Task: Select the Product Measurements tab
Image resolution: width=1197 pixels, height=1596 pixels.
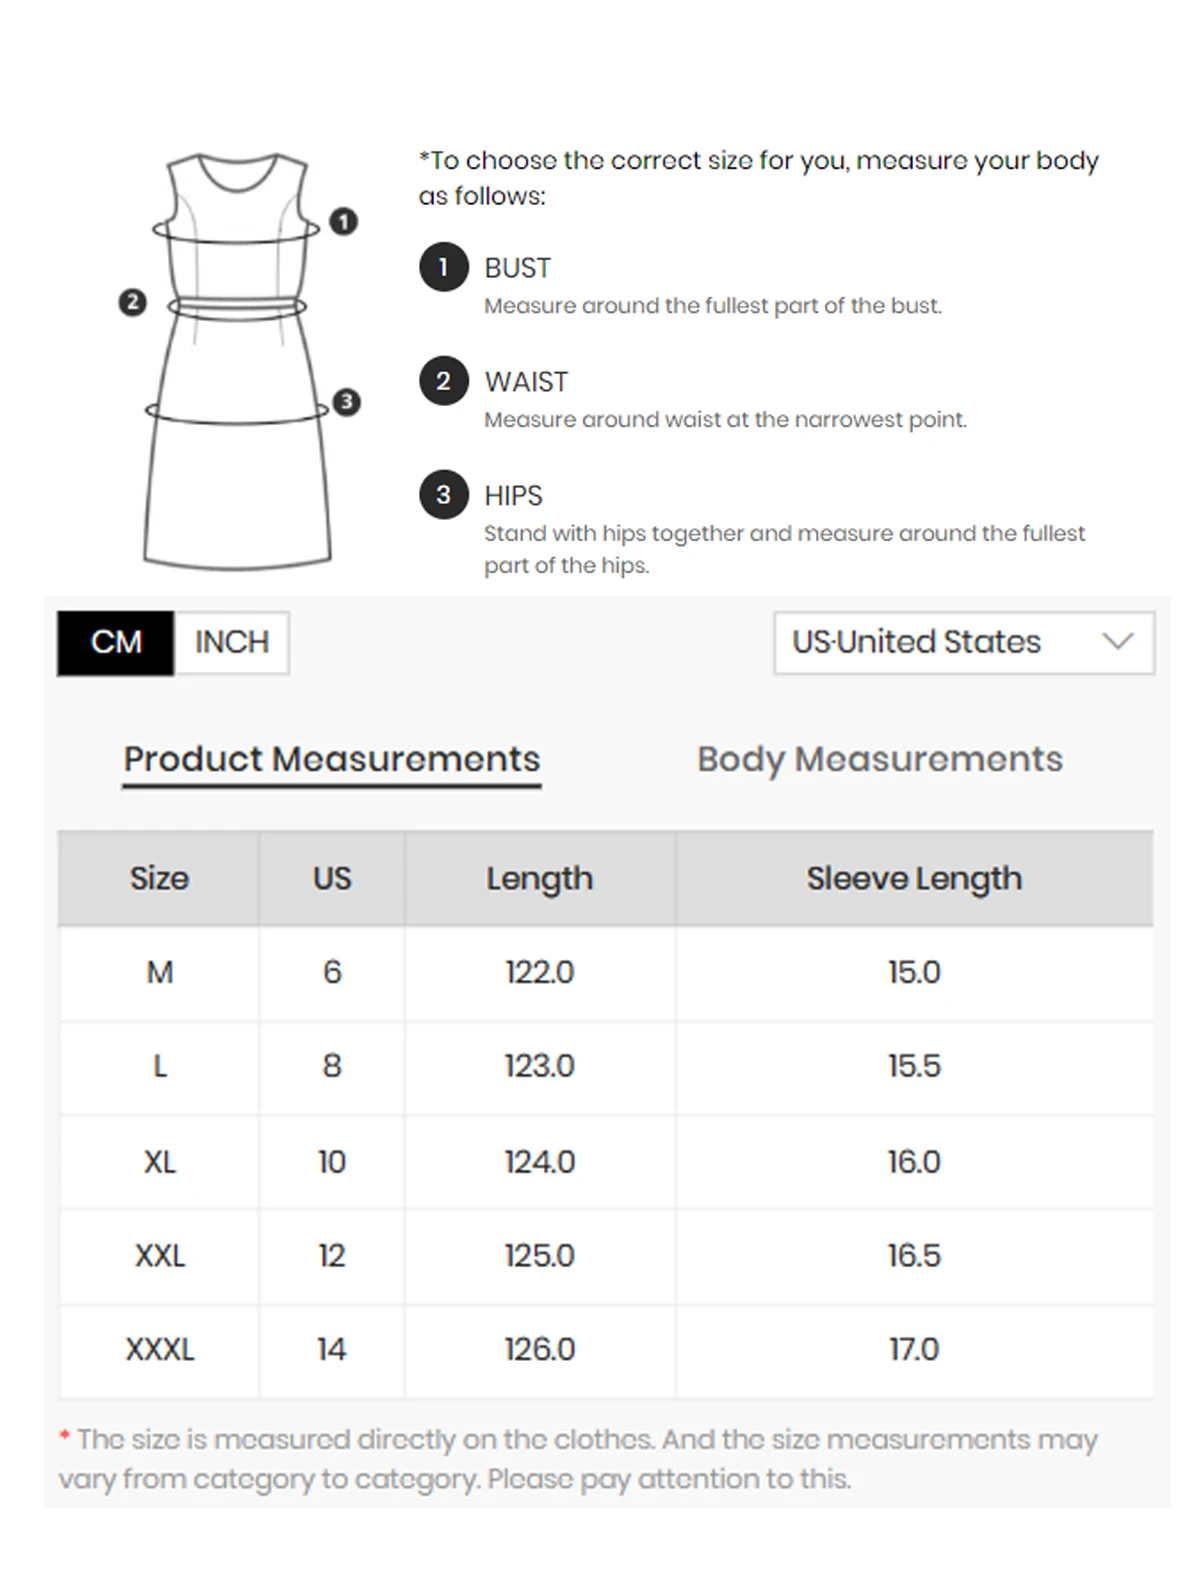Action: tap(332, 760)
